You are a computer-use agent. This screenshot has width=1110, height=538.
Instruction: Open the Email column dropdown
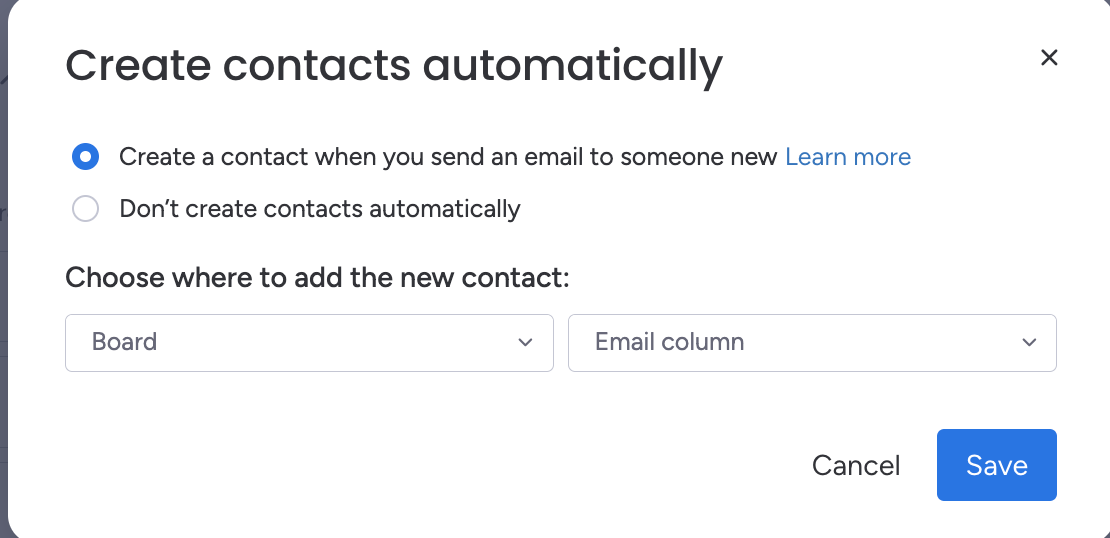click(811, 343)
